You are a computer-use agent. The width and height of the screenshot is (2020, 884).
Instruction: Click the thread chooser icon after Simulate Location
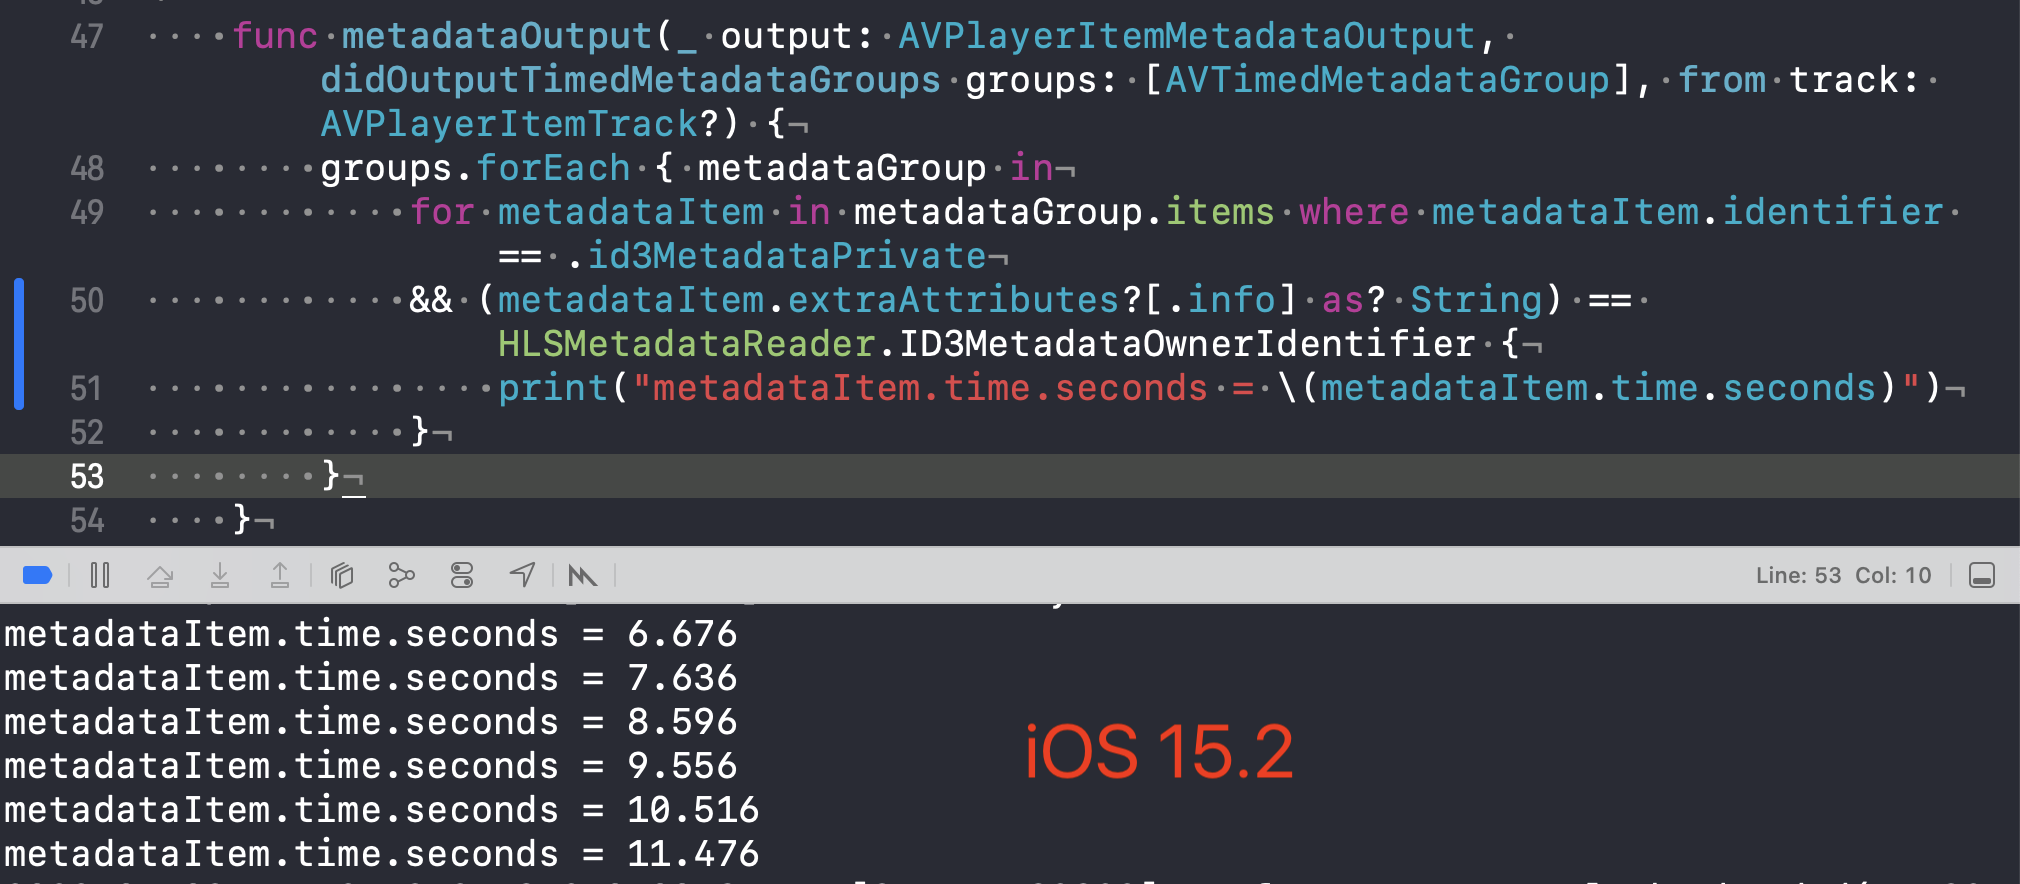[x=582, y=575]
